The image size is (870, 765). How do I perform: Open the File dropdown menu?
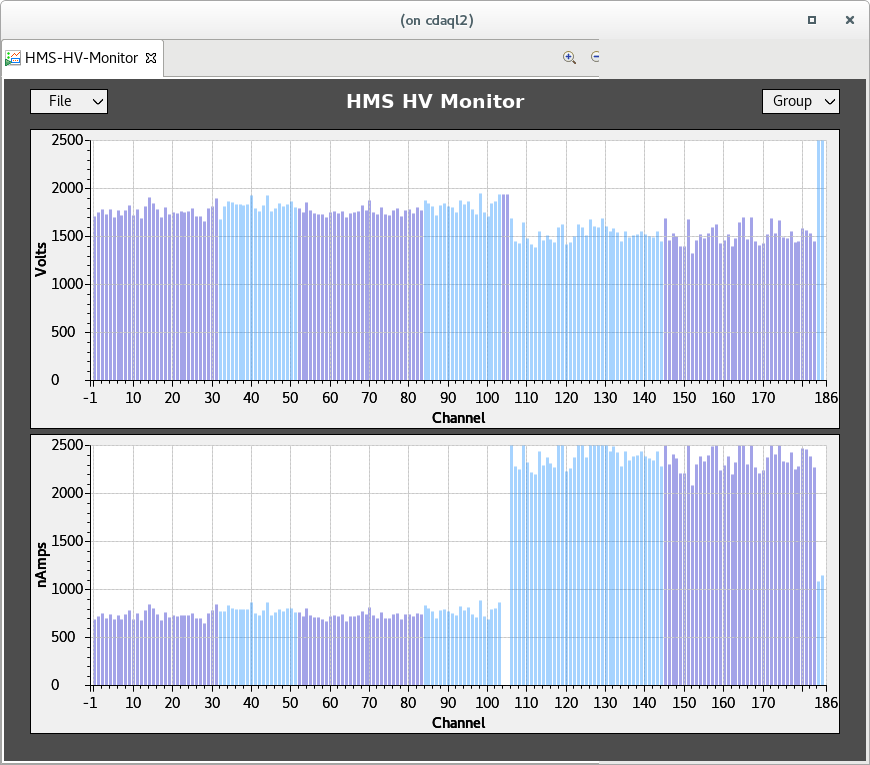pos(69,101)
